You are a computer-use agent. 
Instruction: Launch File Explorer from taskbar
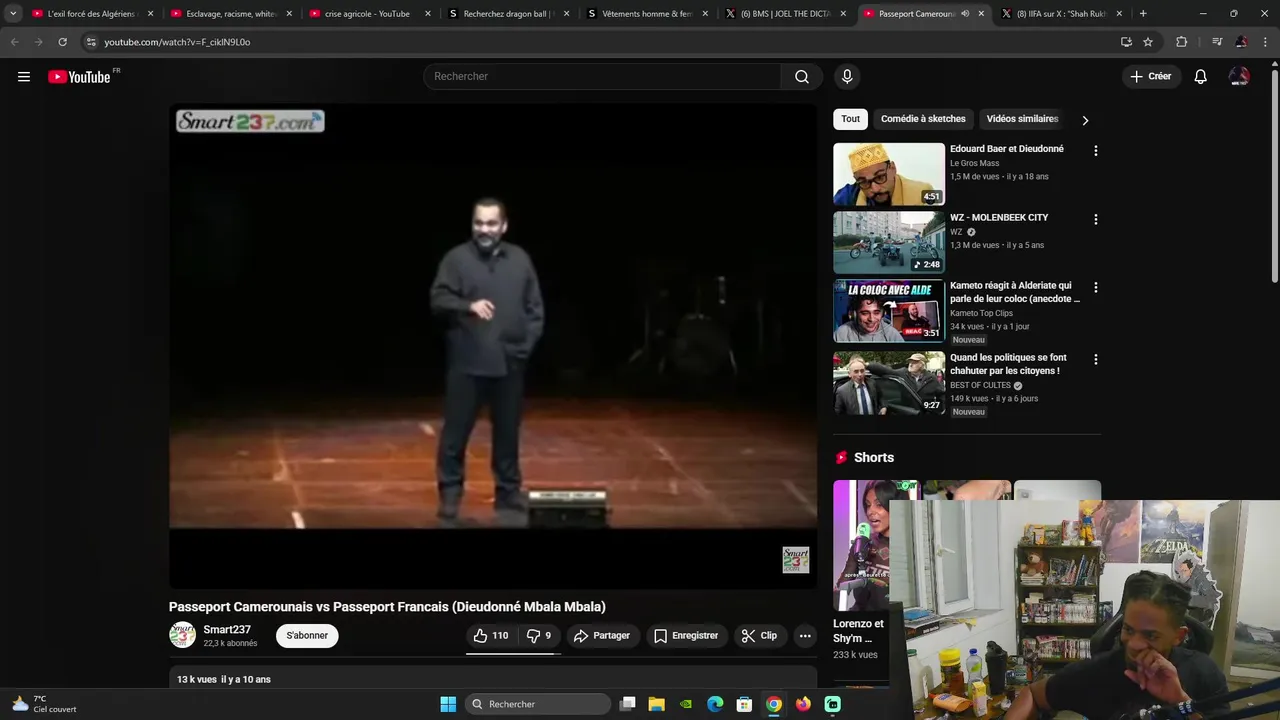tap(657, 704)
